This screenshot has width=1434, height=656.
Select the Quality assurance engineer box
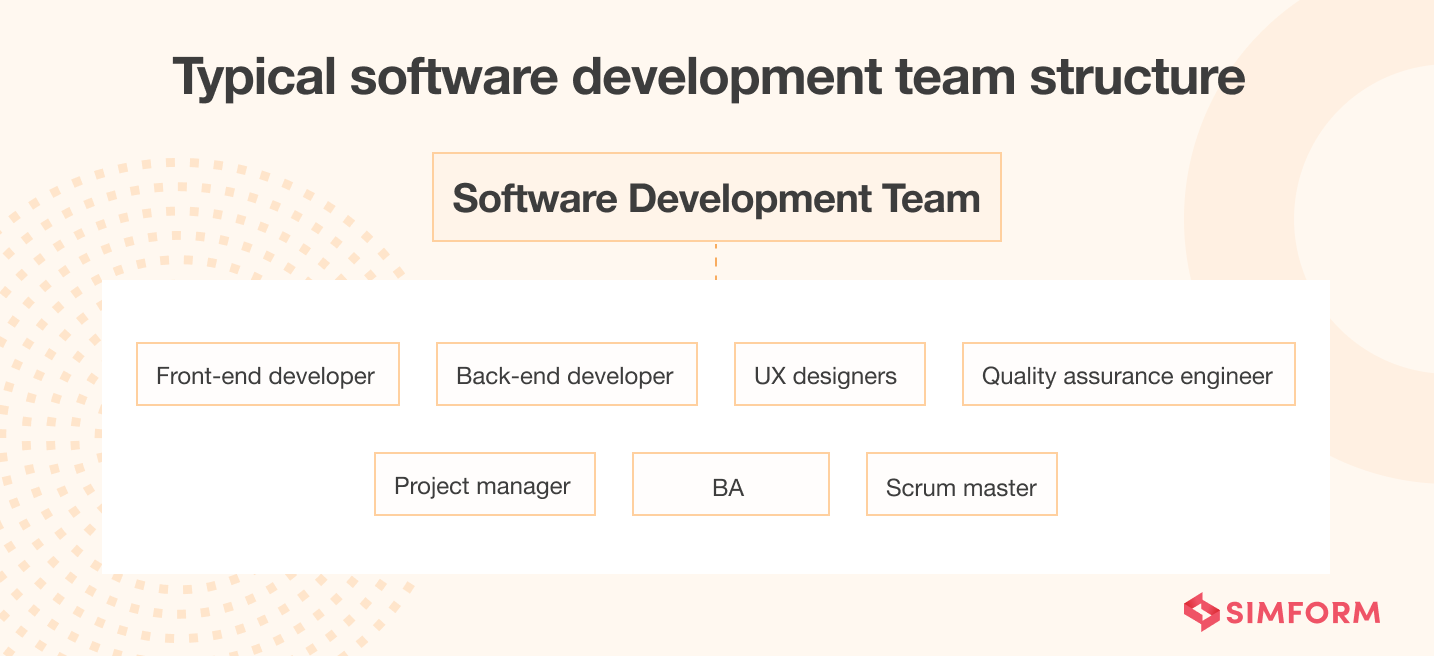[1128, 374]
